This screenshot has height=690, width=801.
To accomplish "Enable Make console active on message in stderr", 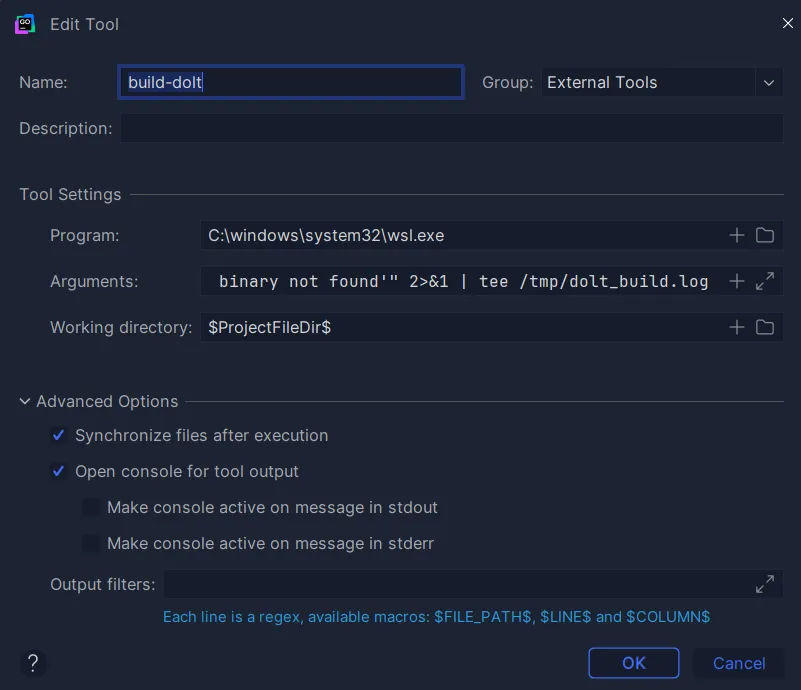I will tap(91, 543).
